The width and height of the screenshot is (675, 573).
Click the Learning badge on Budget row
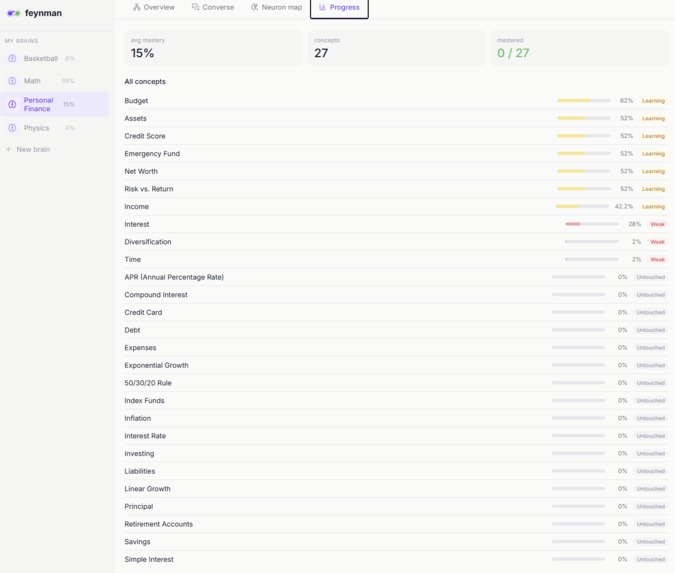pyautogui.click(x=653, y=100)
